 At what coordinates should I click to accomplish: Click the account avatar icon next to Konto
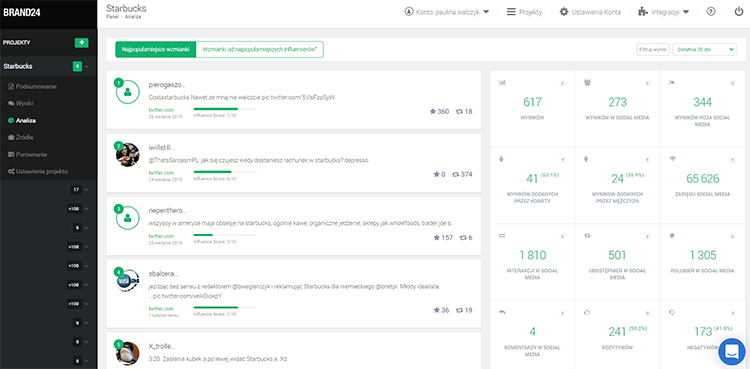408,12
